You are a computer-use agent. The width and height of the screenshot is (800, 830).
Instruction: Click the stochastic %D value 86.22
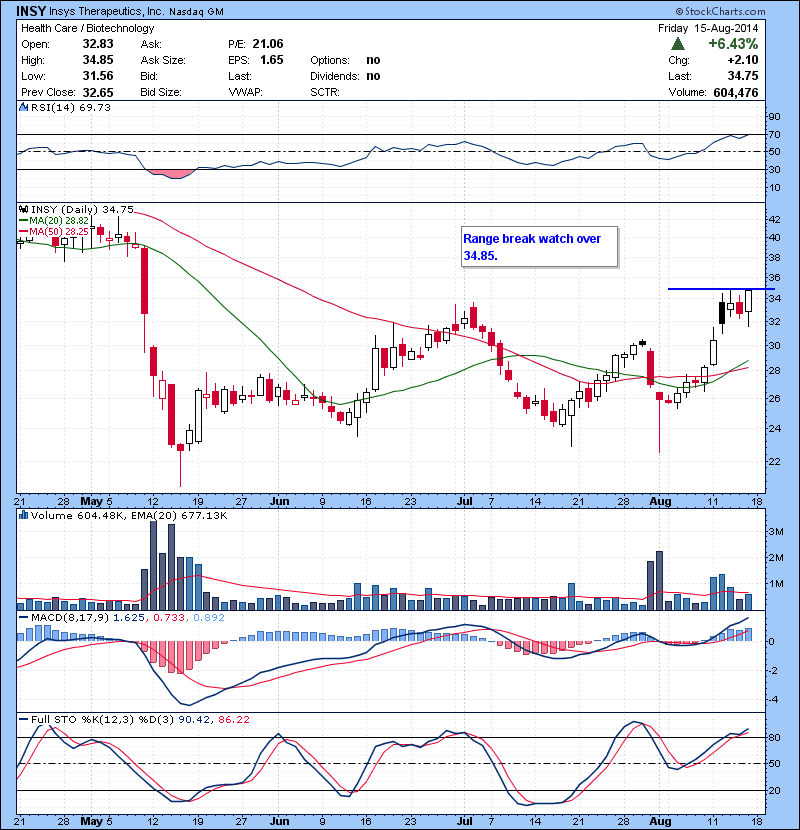(x=233, y=720)
